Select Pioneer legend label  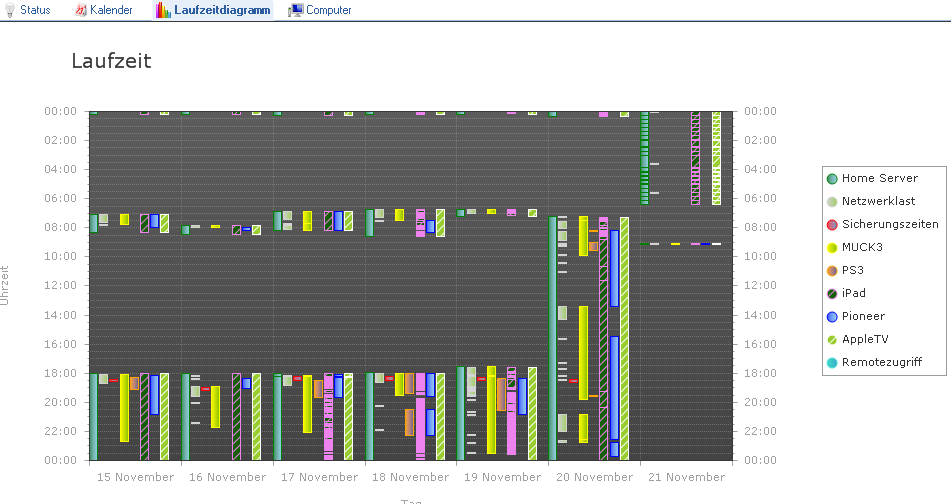point(863,317)
